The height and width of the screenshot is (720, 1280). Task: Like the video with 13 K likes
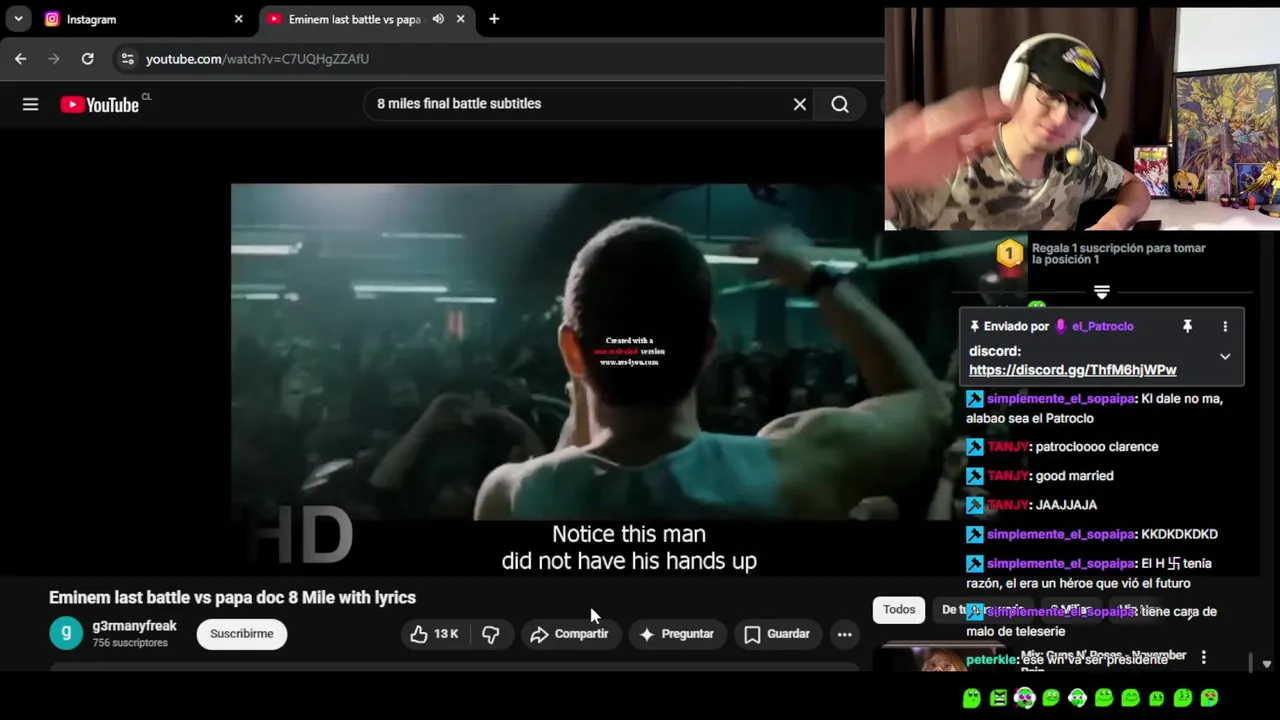tap(434, 634)
